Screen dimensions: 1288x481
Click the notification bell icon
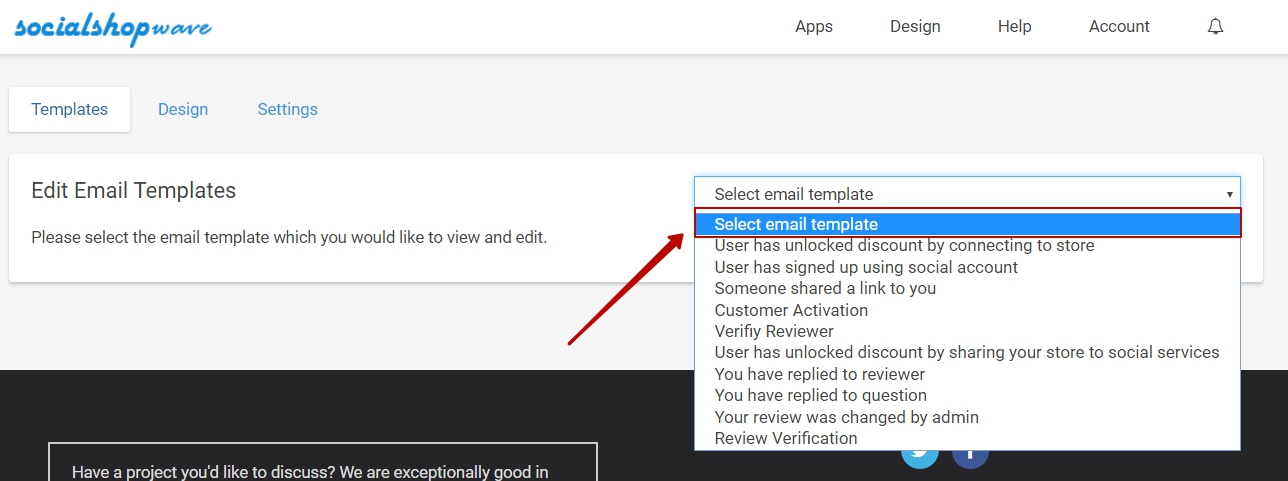pos(1215,27)
